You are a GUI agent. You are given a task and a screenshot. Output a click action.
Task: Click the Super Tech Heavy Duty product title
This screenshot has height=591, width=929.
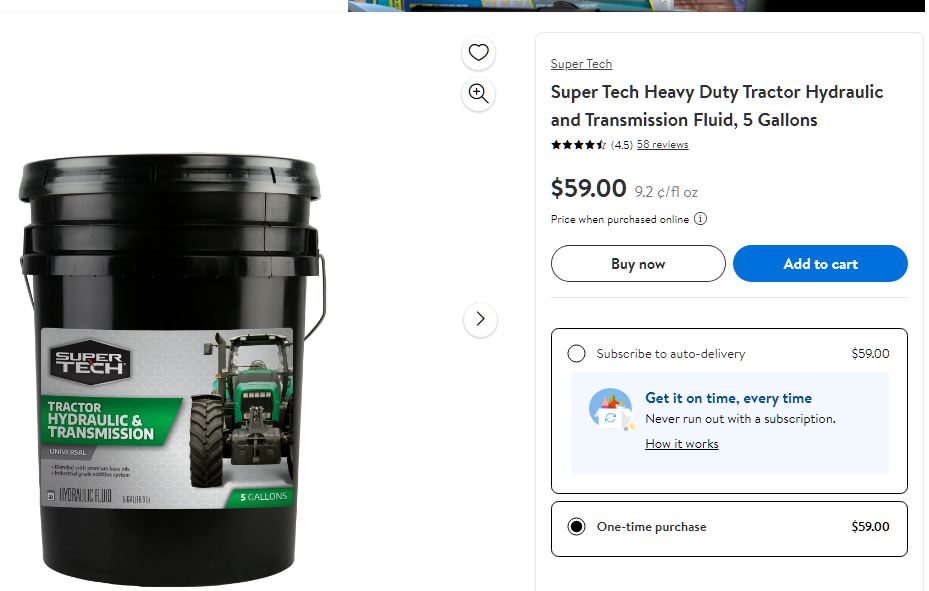point(716,106)
